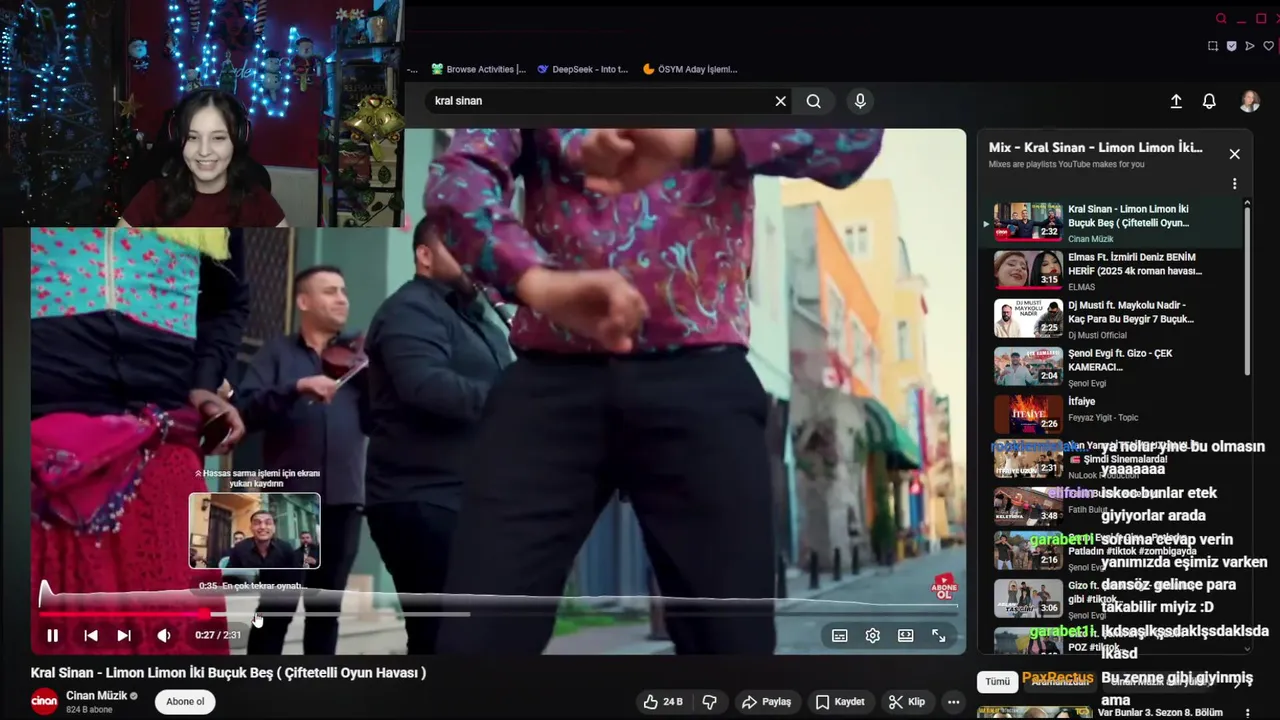
Task: Skip to the next video
Action: click(124, 635)
